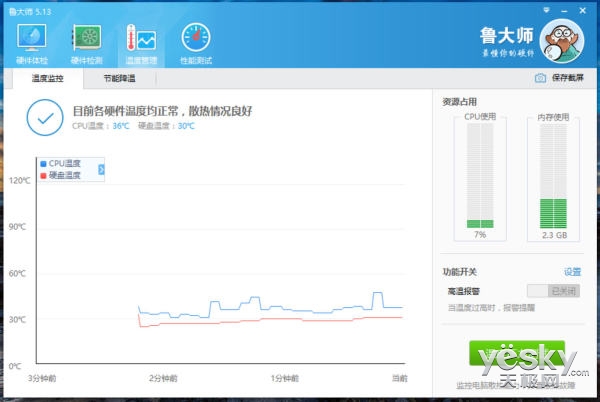Click the 120℃ axis label

pos(20,180)
